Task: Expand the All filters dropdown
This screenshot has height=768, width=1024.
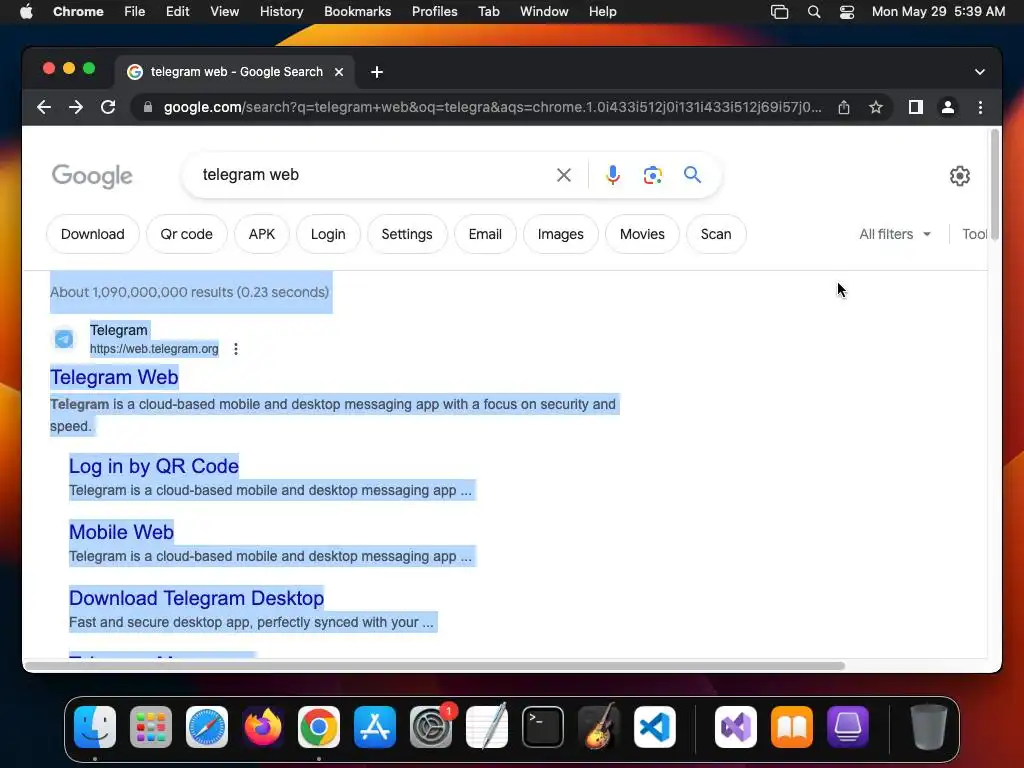Action: [895, 234]
